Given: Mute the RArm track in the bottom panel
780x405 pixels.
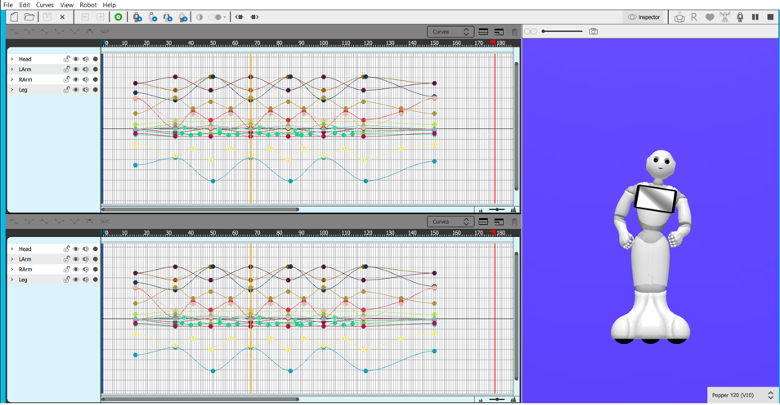Looking at the screenshot, I should pyautogui.click(x=86, y=269).
